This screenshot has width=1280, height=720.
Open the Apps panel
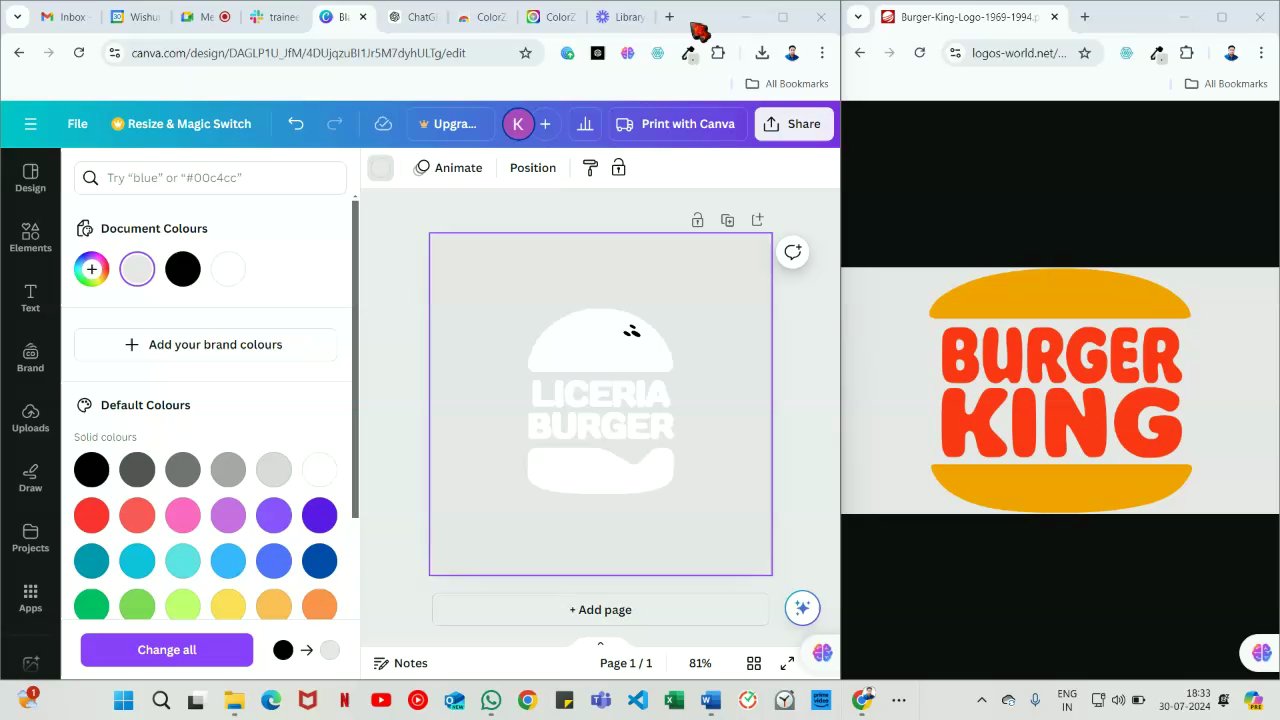click(x=30, y=598)
